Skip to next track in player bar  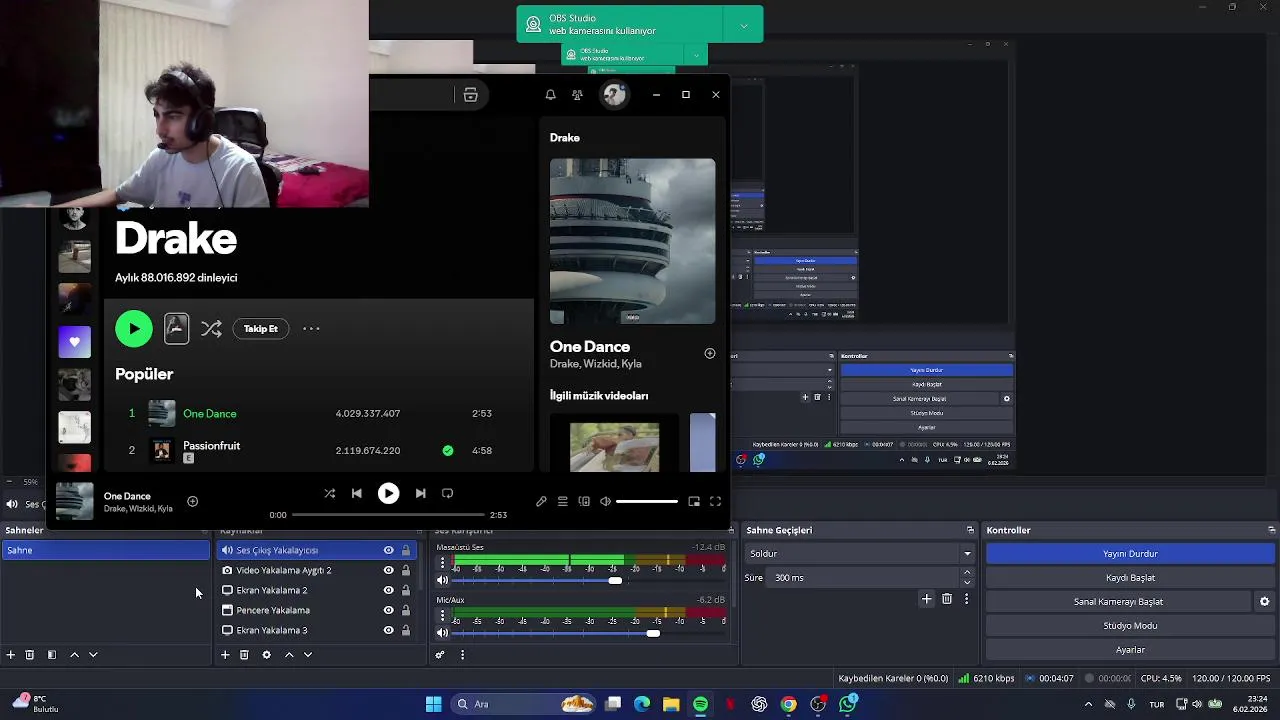[420, 493]
